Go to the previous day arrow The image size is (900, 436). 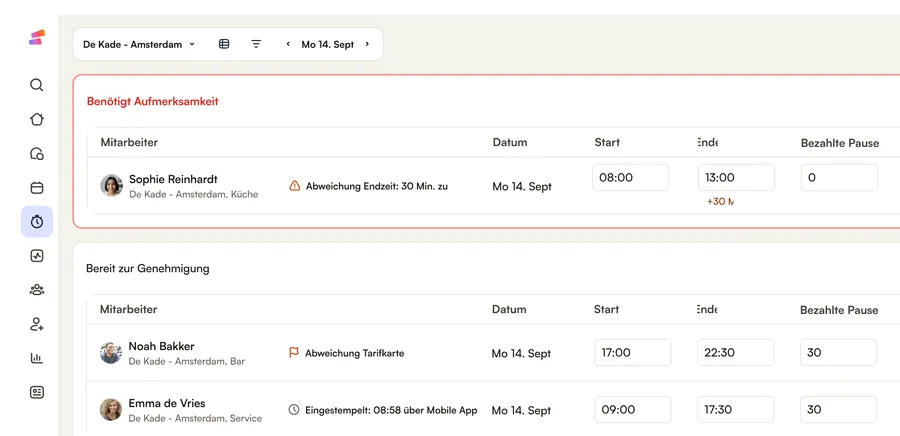click(x=288, y=44)
